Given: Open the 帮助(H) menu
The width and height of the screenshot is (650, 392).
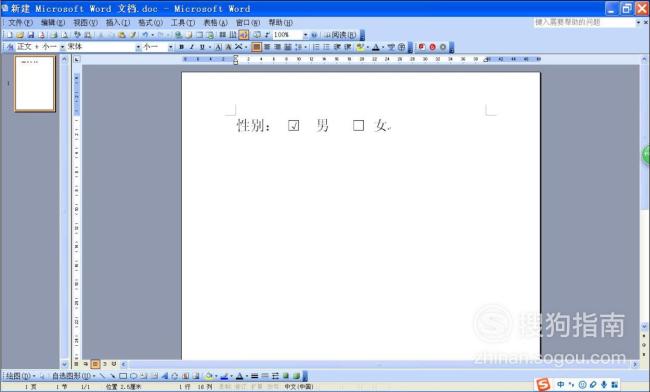Looking at the screenshot, I should click(280, 22).
